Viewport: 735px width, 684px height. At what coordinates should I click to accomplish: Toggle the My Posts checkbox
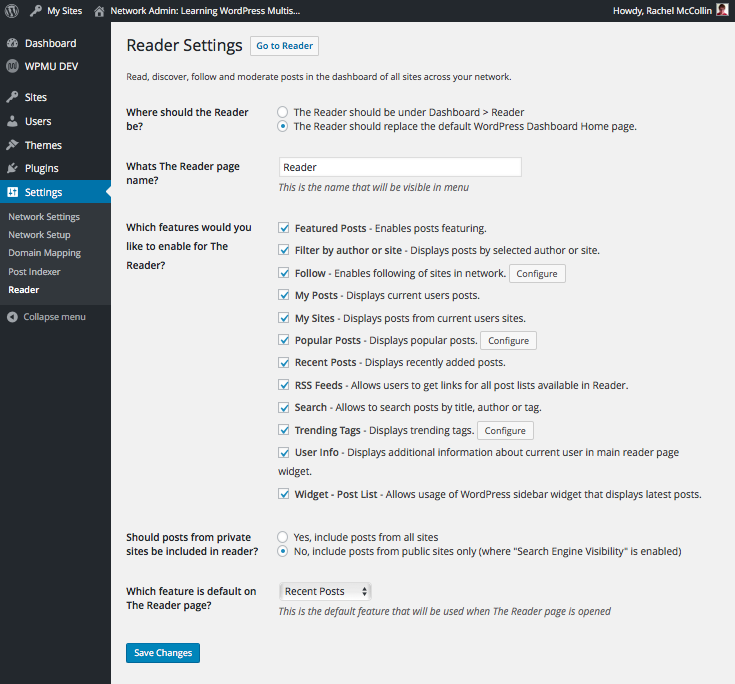284,295
